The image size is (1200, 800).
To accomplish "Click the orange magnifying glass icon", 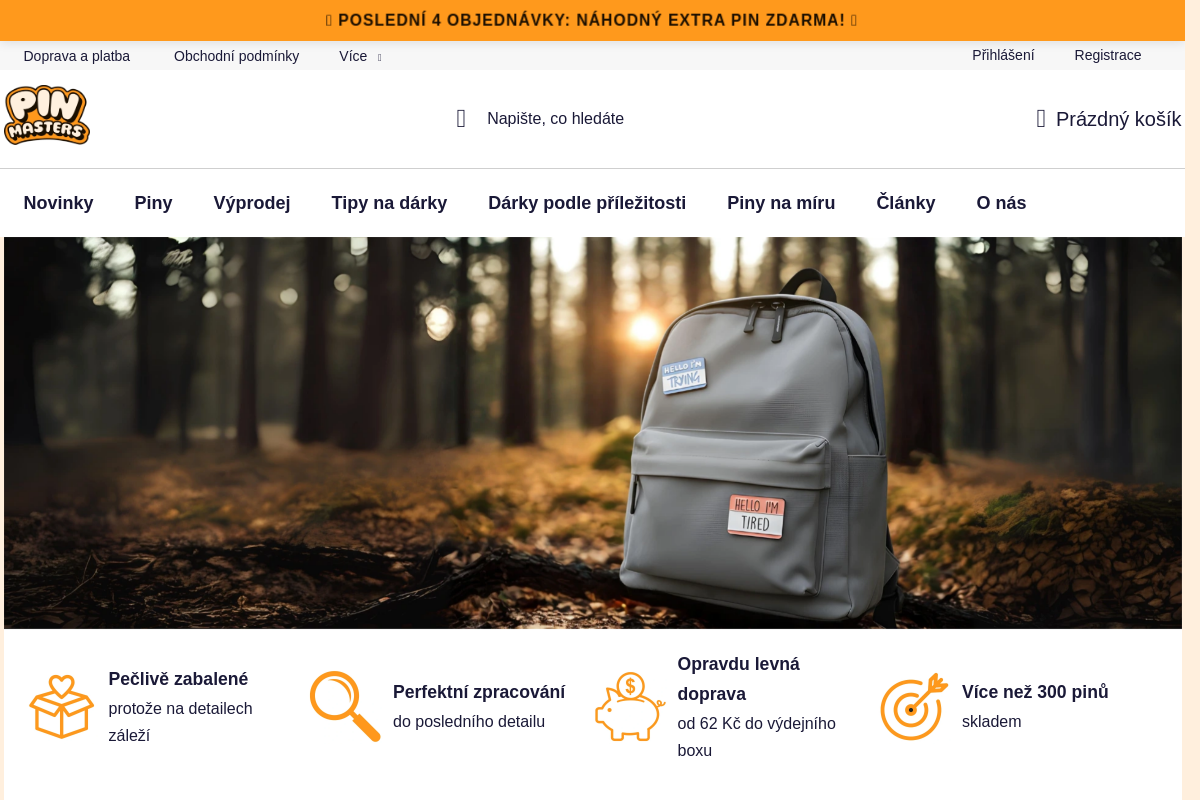I will pos(345,706).
